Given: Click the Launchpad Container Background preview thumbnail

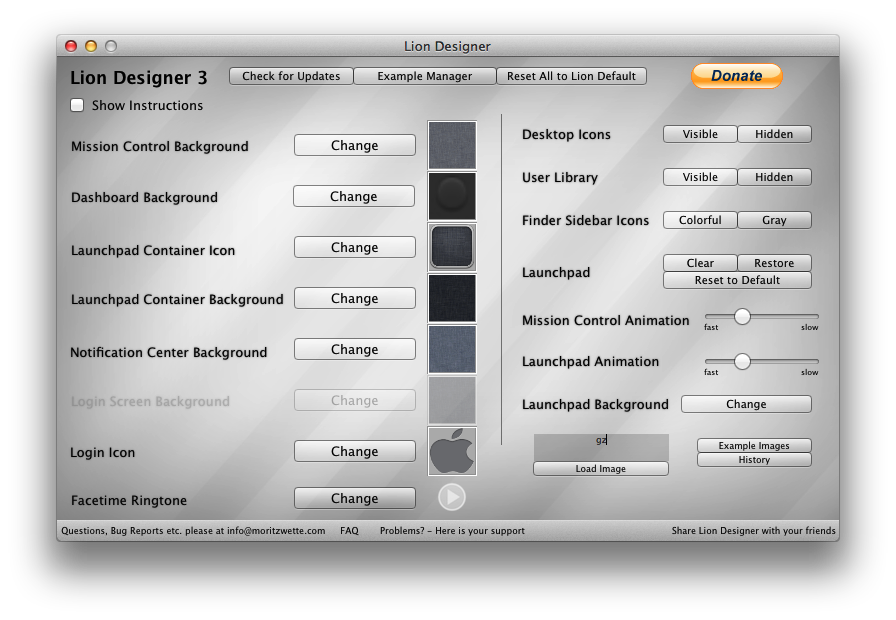Looking at the screenshot, I should [452, 298].
